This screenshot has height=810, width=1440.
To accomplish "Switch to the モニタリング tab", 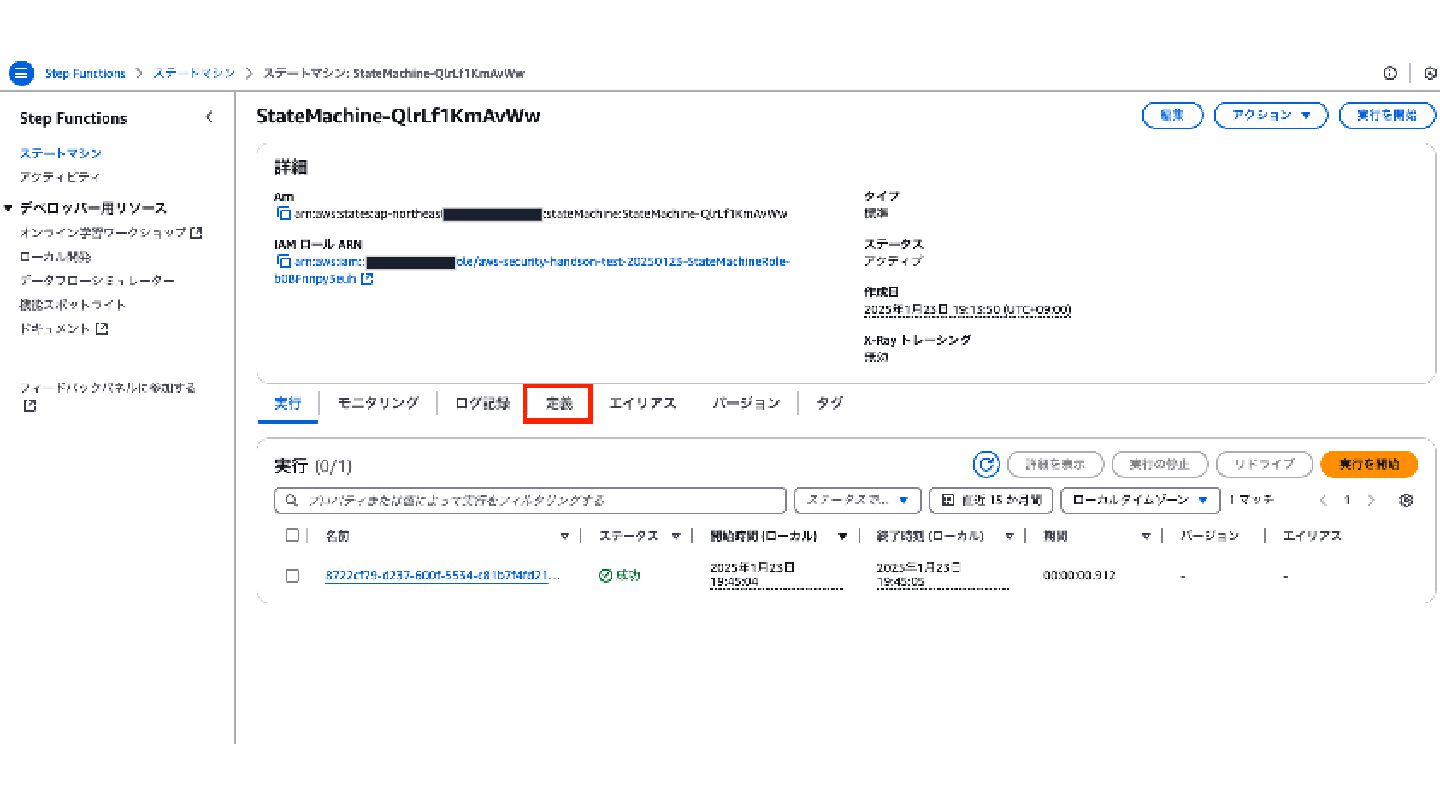I will 377,404.
